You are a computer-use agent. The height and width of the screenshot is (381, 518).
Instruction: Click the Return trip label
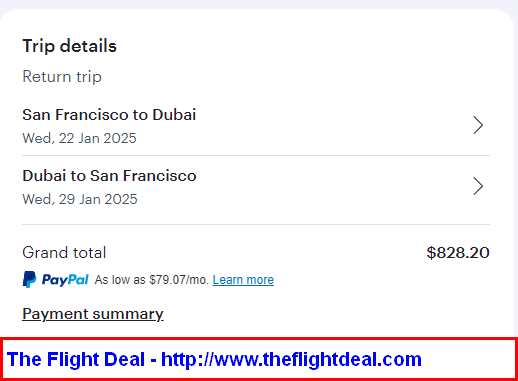(62, 77)
